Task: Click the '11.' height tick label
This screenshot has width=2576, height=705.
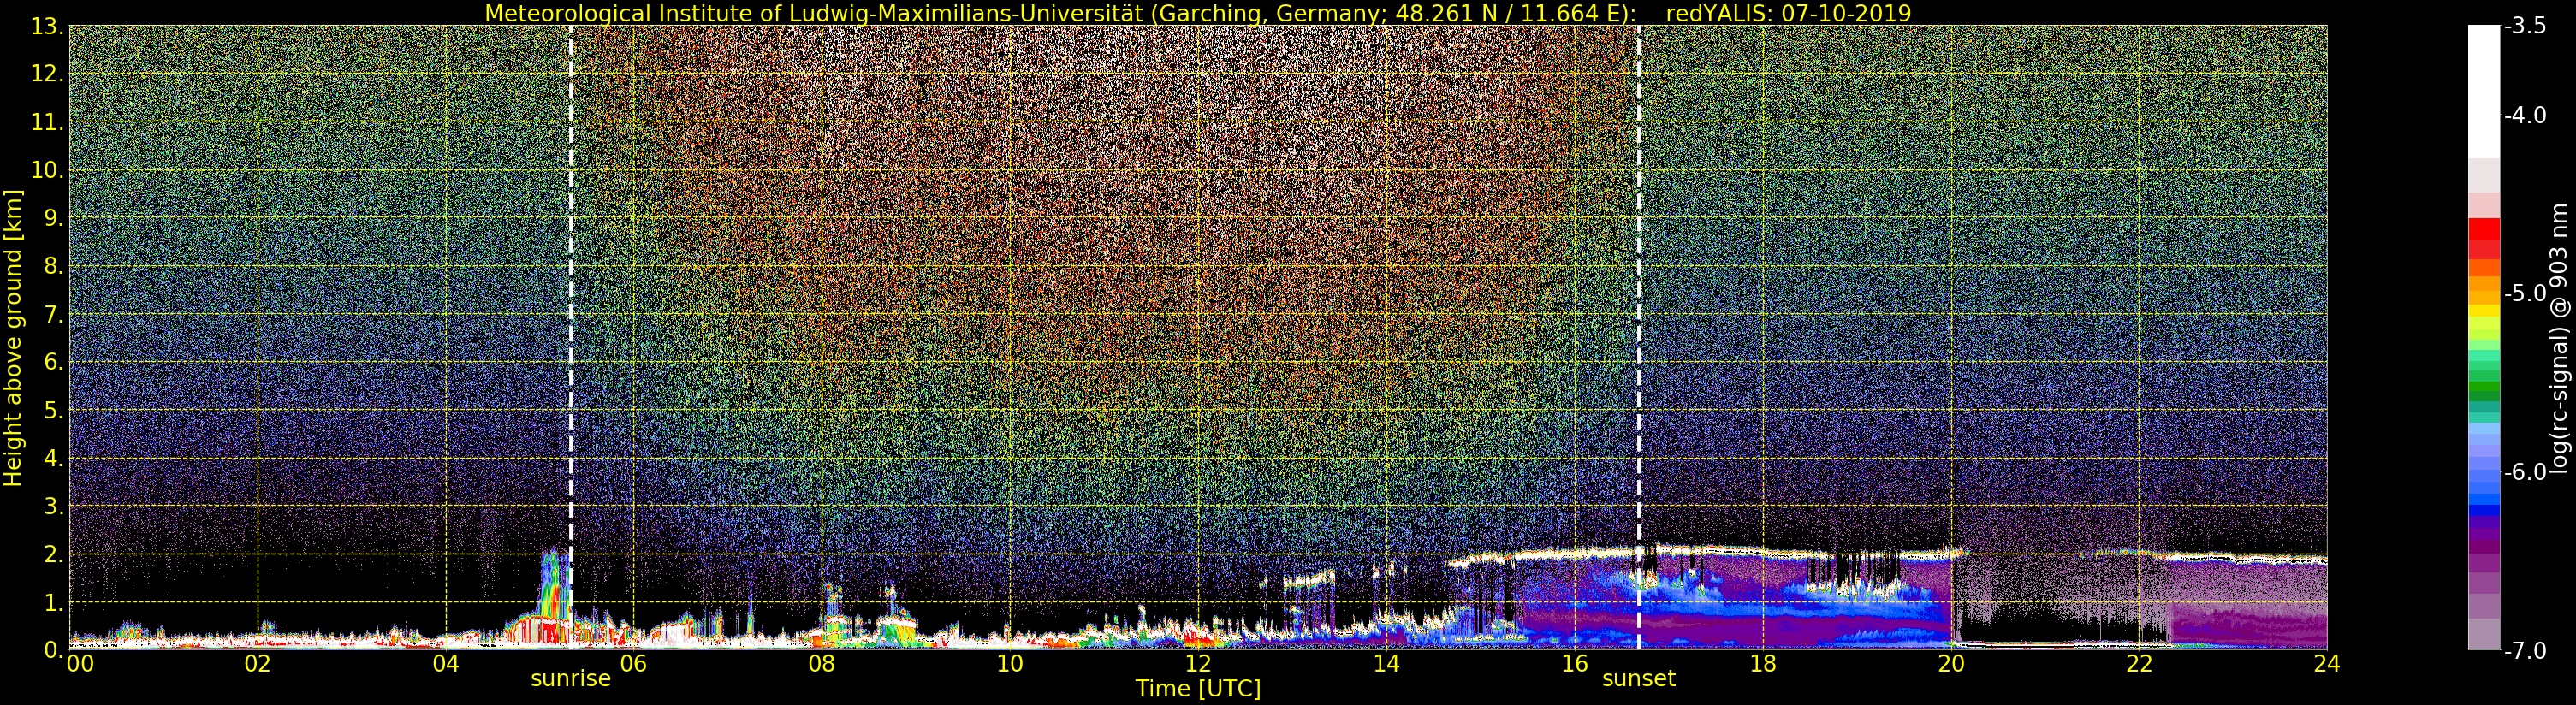Action: 47,122
